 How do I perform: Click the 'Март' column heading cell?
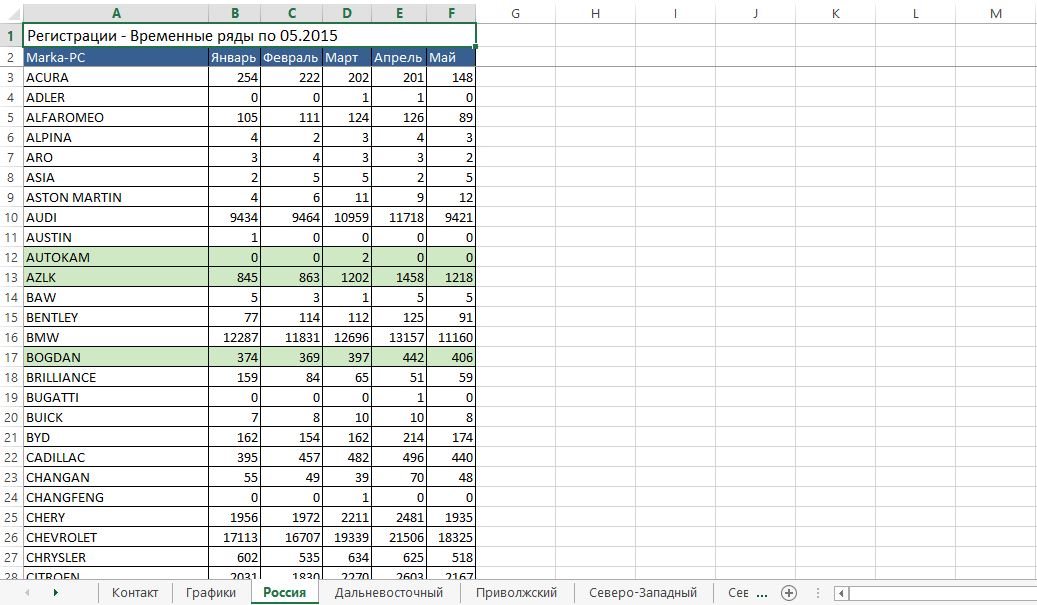(x=347, y=58)
